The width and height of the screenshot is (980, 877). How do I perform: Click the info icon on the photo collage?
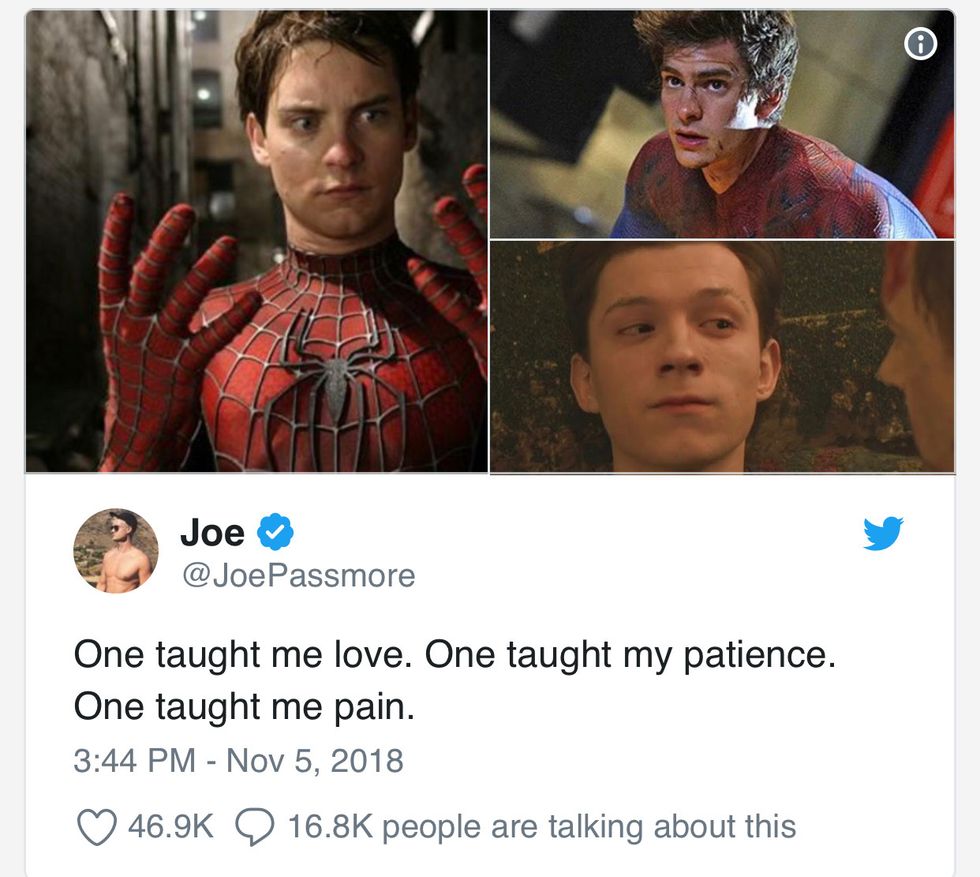pyautogui.click(x=920, y=44)
